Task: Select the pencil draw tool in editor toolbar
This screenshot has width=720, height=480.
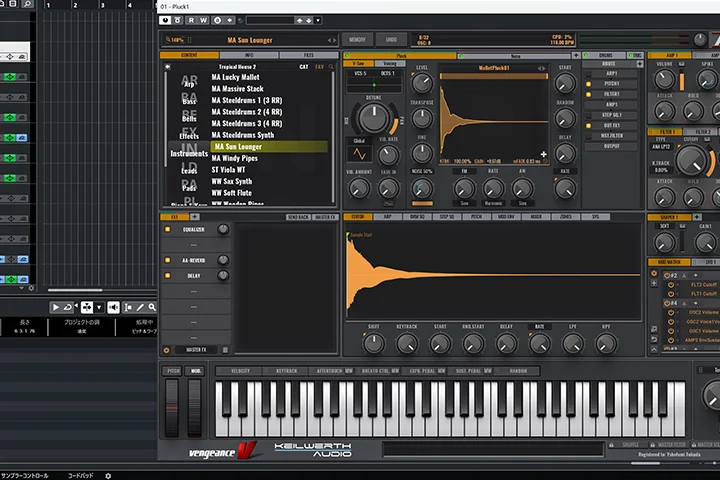Action: [140, 307]
